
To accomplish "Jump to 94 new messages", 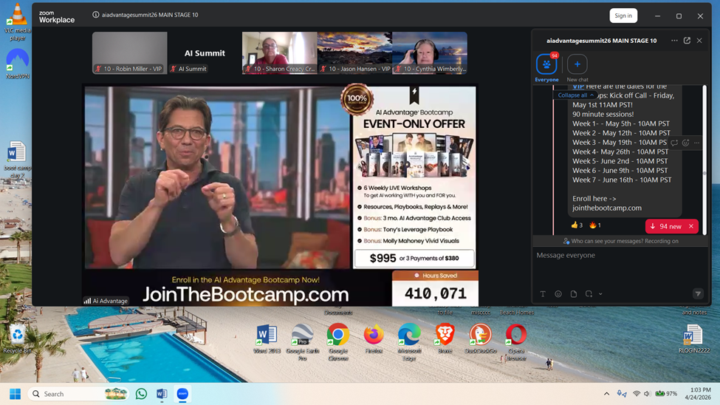I will pos(666,226).
